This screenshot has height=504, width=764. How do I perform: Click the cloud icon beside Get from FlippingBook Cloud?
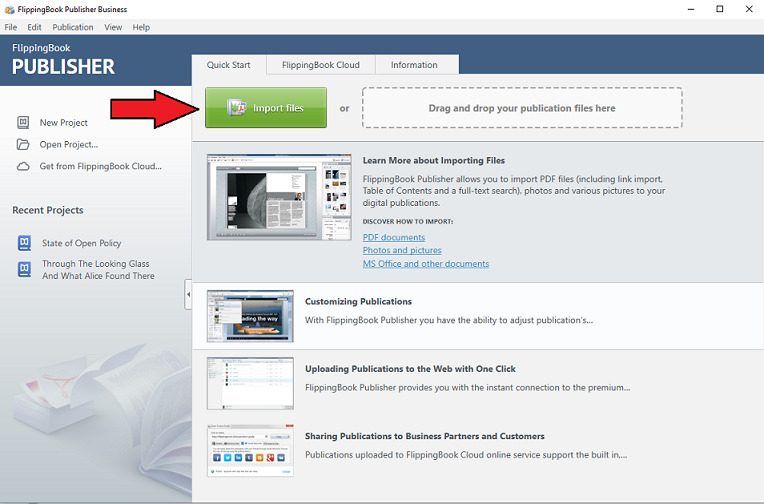point(23,166)
